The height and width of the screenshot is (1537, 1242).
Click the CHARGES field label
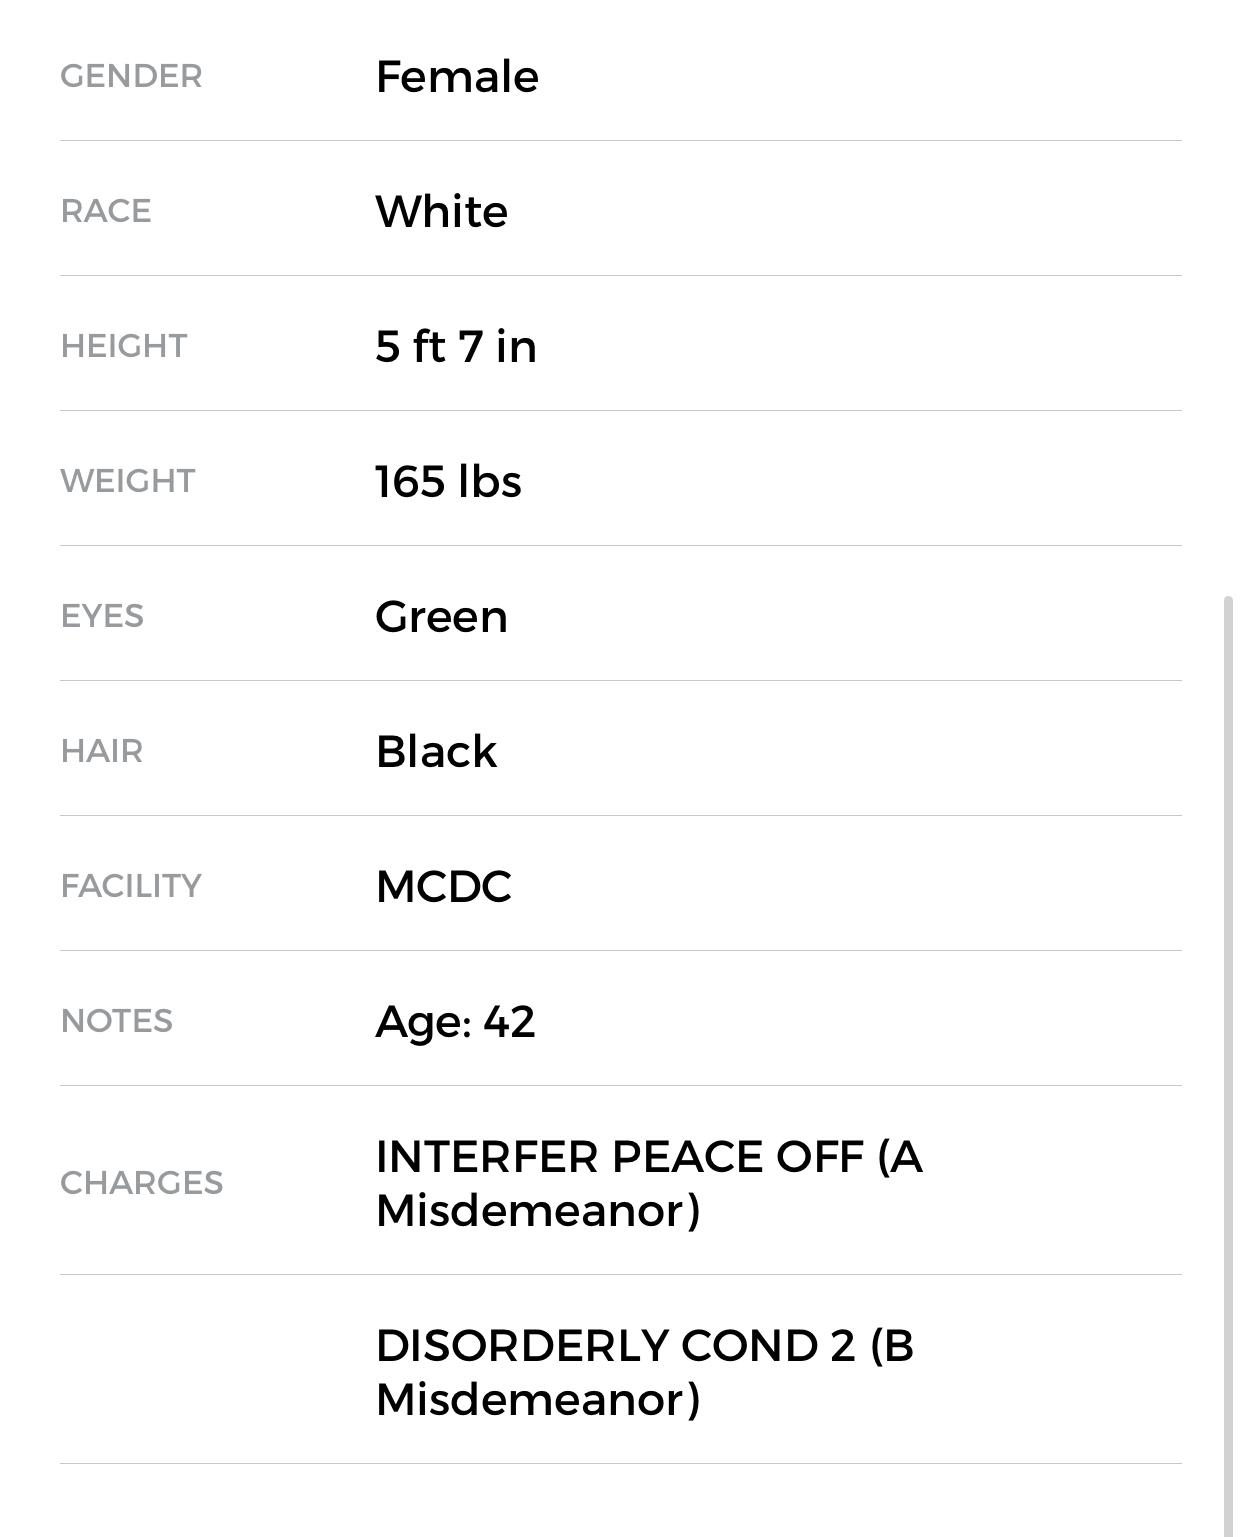pyautogui.click(x=141, y=1183)
